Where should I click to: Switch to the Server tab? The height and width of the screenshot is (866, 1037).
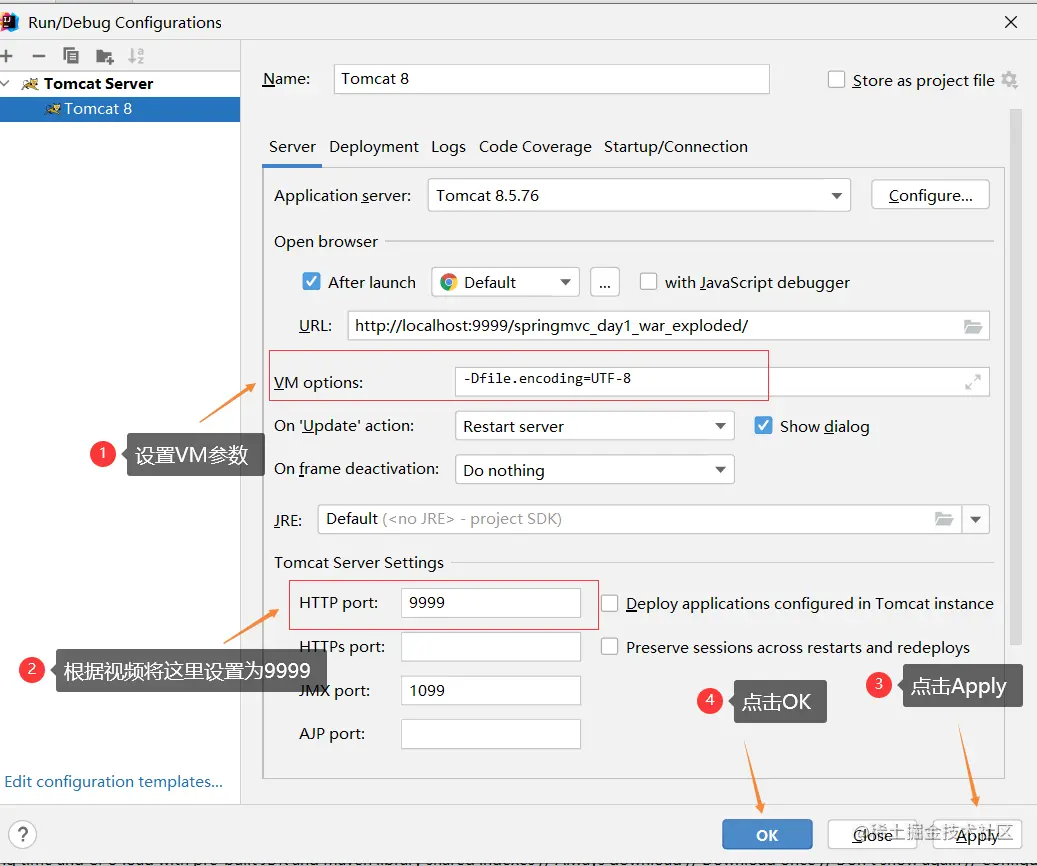[x=292, y=147]
